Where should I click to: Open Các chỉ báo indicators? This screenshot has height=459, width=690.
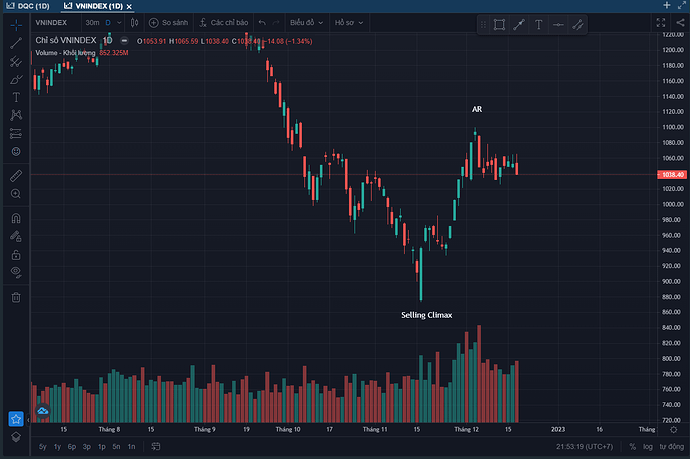(x=224, y=22)
